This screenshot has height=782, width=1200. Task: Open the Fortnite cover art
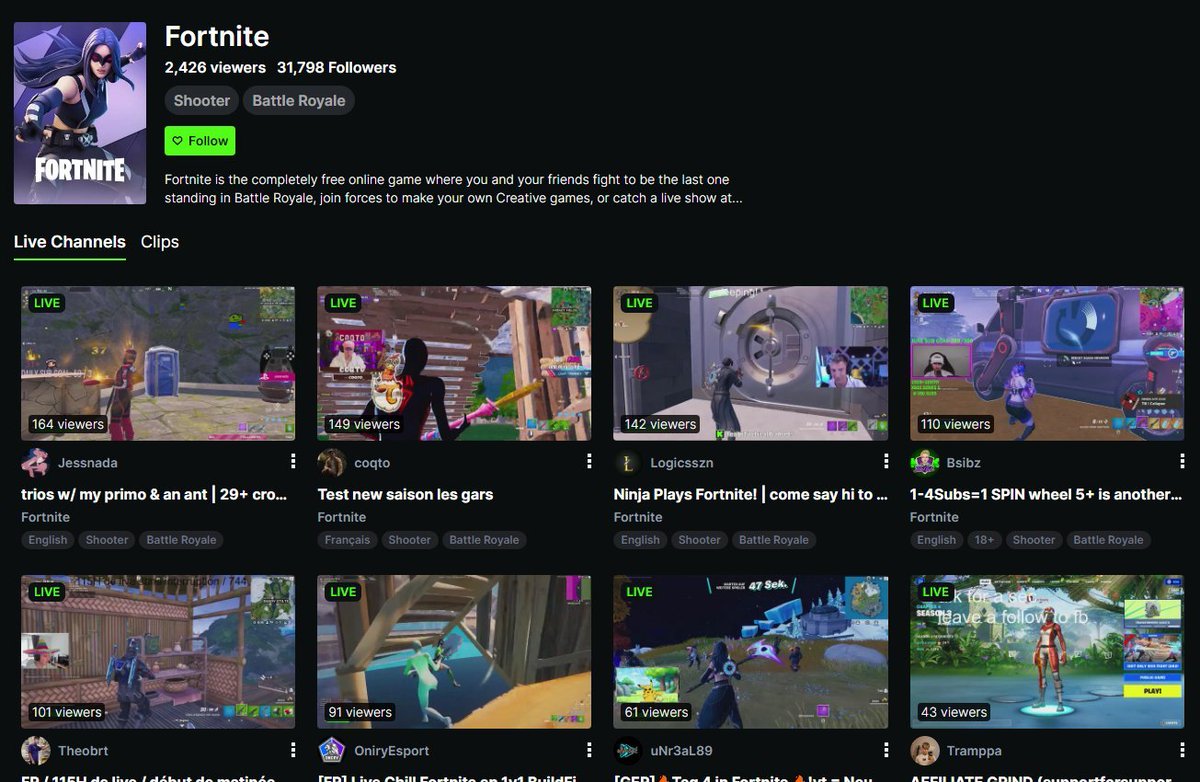click(x=80, y=113)
